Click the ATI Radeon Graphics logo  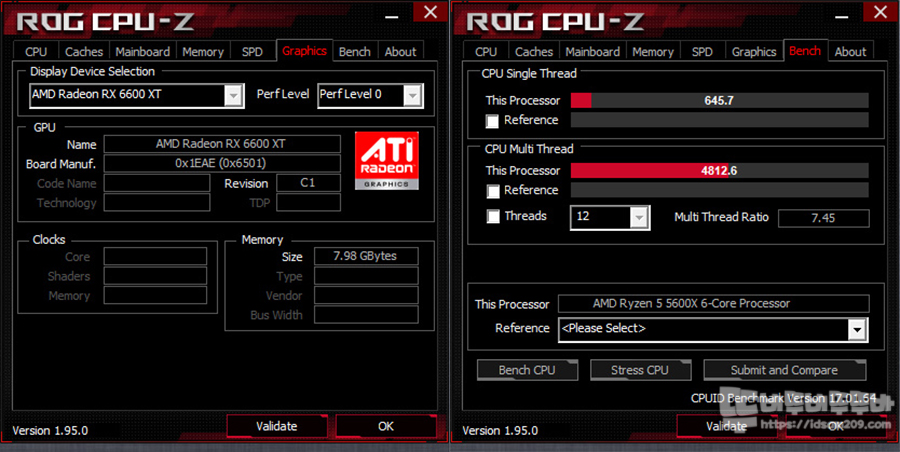(386, 161)
